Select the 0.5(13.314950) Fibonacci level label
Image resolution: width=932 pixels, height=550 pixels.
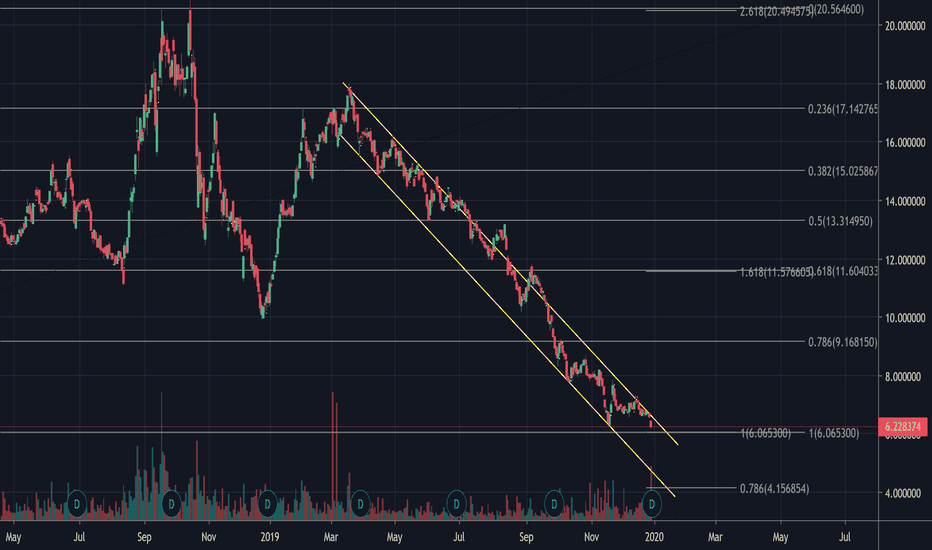tap(840, 221)
